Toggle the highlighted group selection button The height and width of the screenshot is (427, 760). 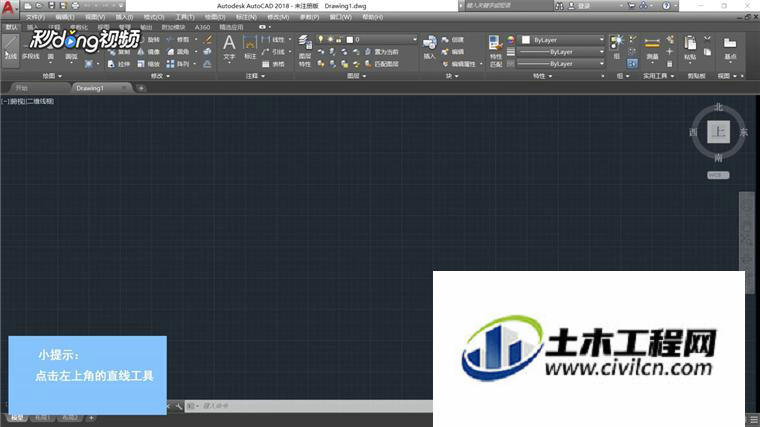tap(632, 63)
